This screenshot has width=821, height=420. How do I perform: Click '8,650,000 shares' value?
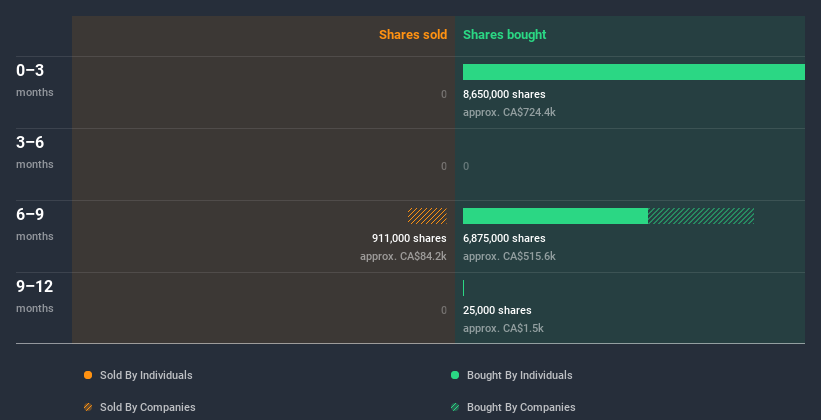504,94
